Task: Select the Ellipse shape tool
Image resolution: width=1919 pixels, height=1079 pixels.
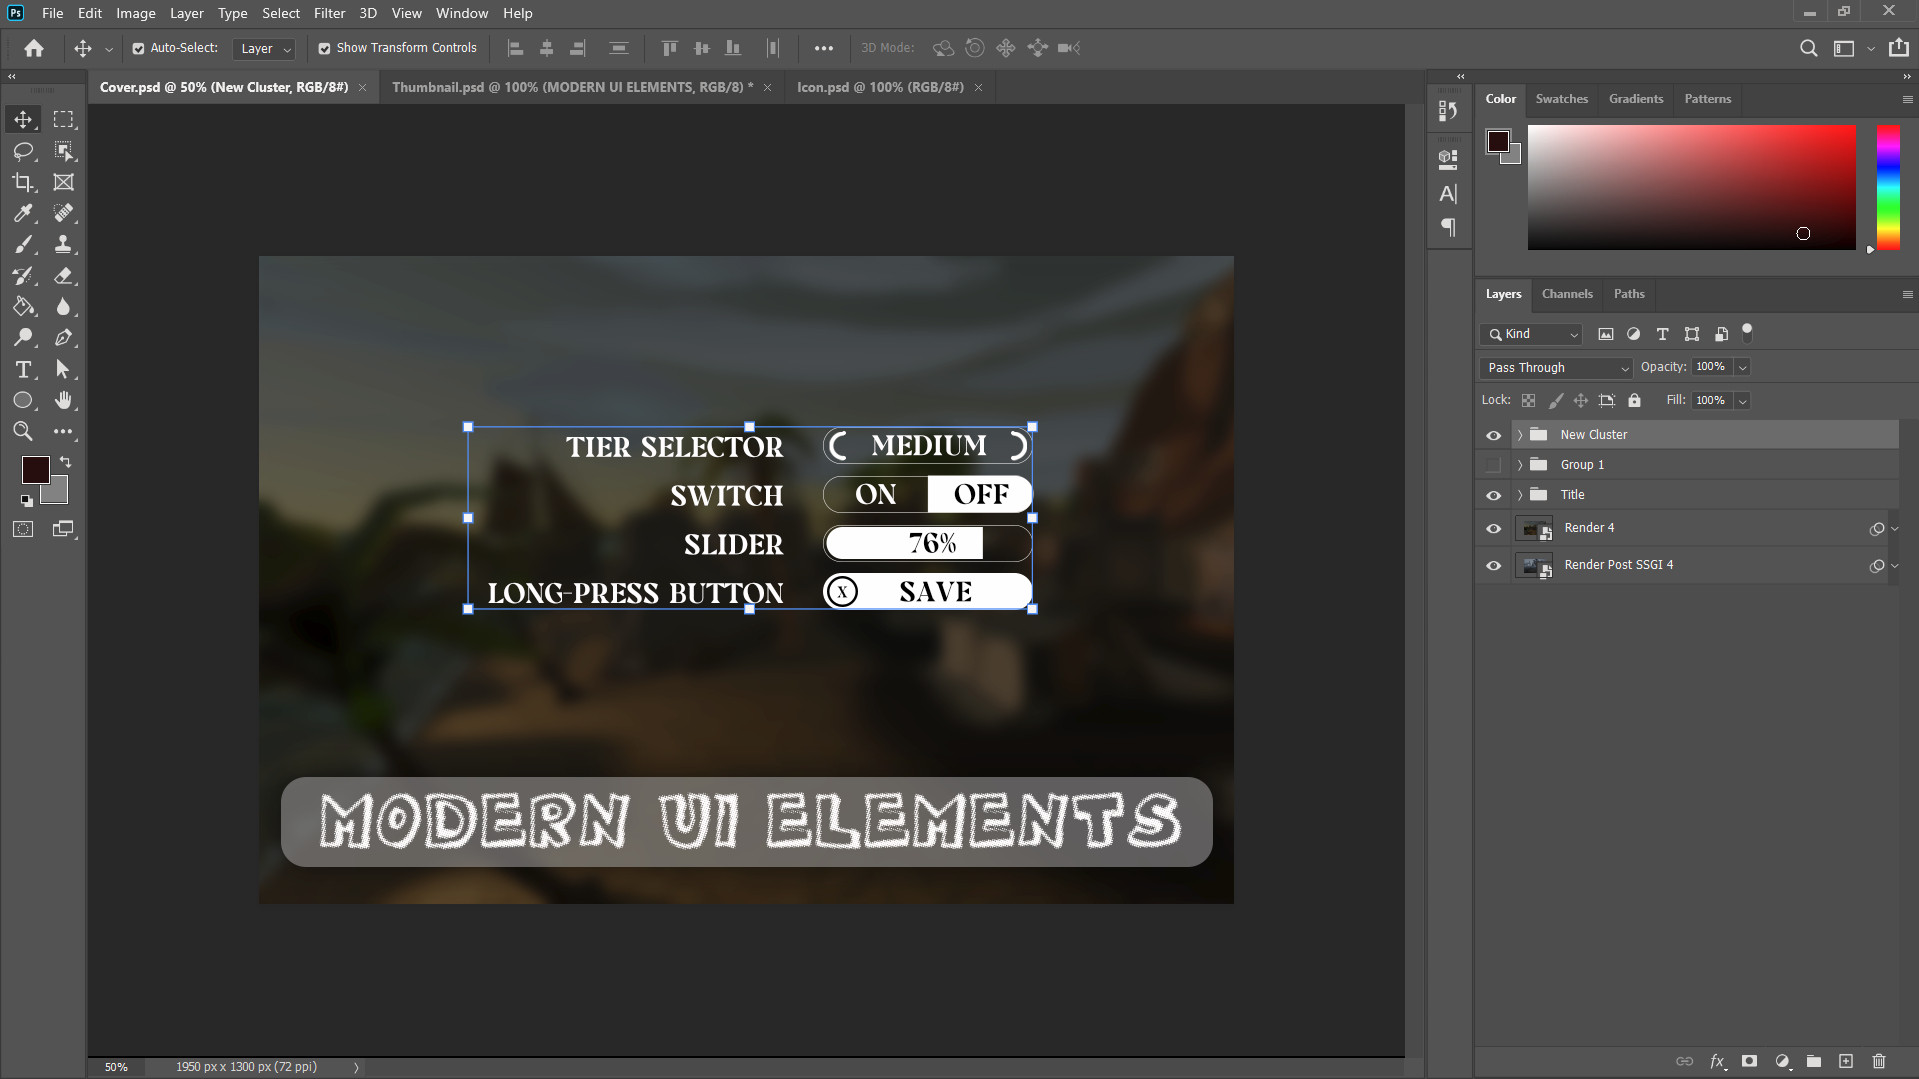Action: tap(23, 401)
